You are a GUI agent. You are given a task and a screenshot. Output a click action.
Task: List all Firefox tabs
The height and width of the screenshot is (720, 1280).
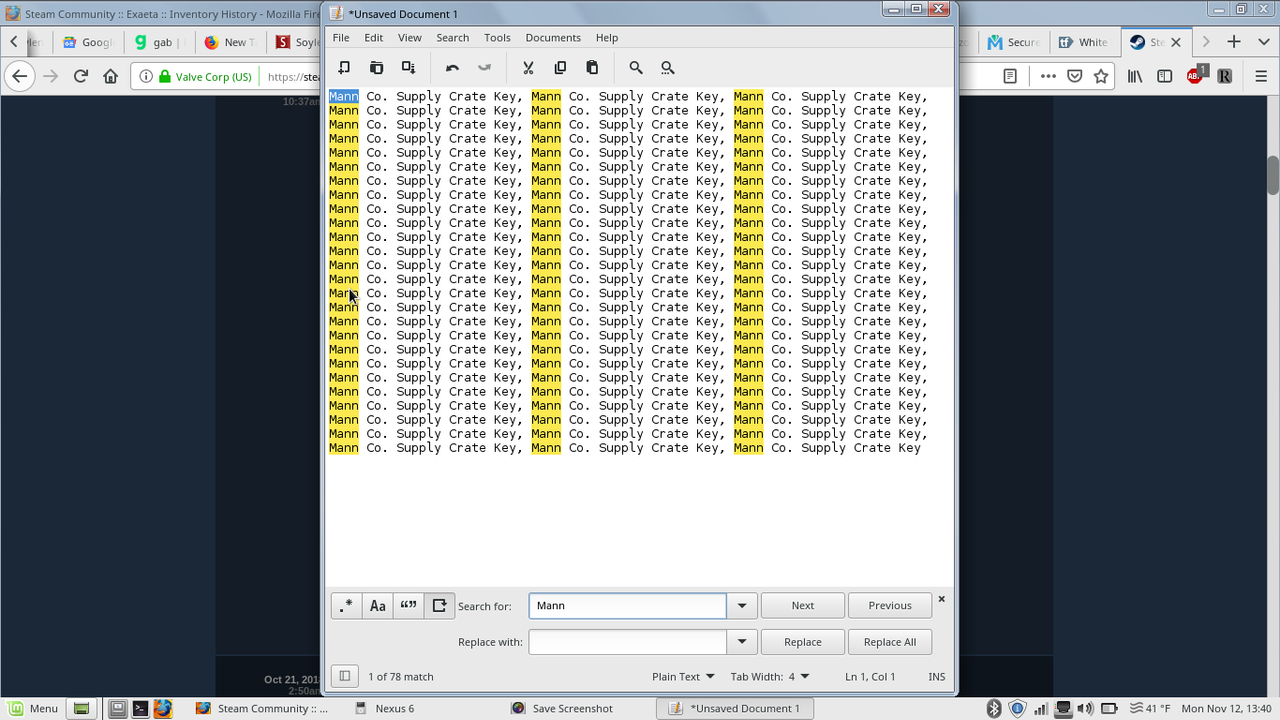pos(1262,42)
